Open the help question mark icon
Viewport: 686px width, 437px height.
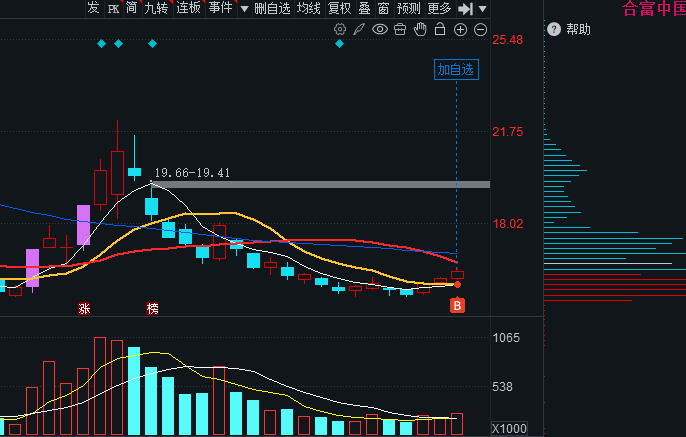point(554,29)
